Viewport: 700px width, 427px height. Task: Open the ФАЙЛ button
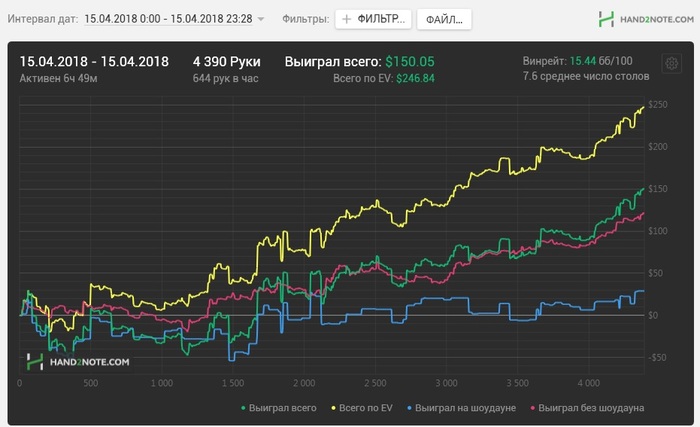(444, 19)
